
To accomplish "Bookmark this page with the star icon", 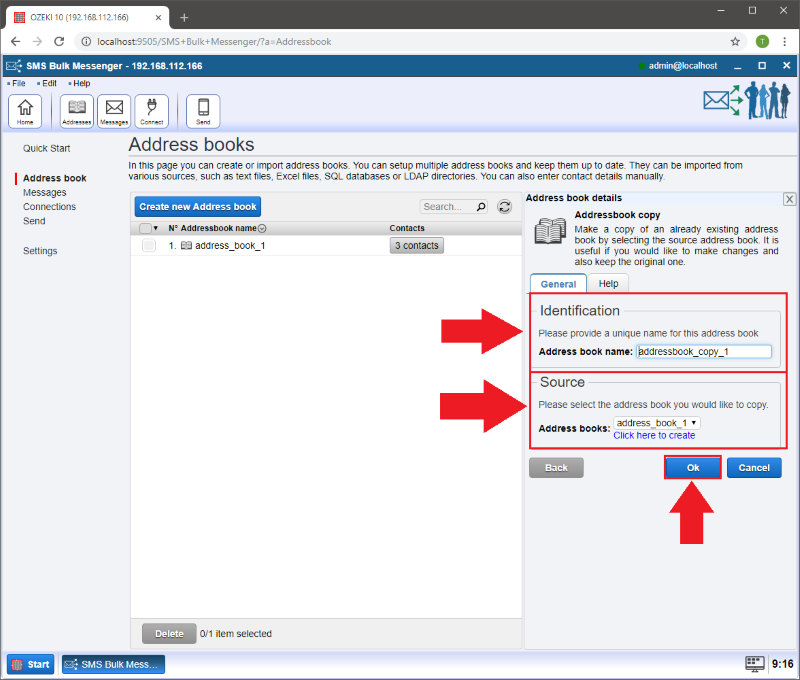I will click(735, 42).
